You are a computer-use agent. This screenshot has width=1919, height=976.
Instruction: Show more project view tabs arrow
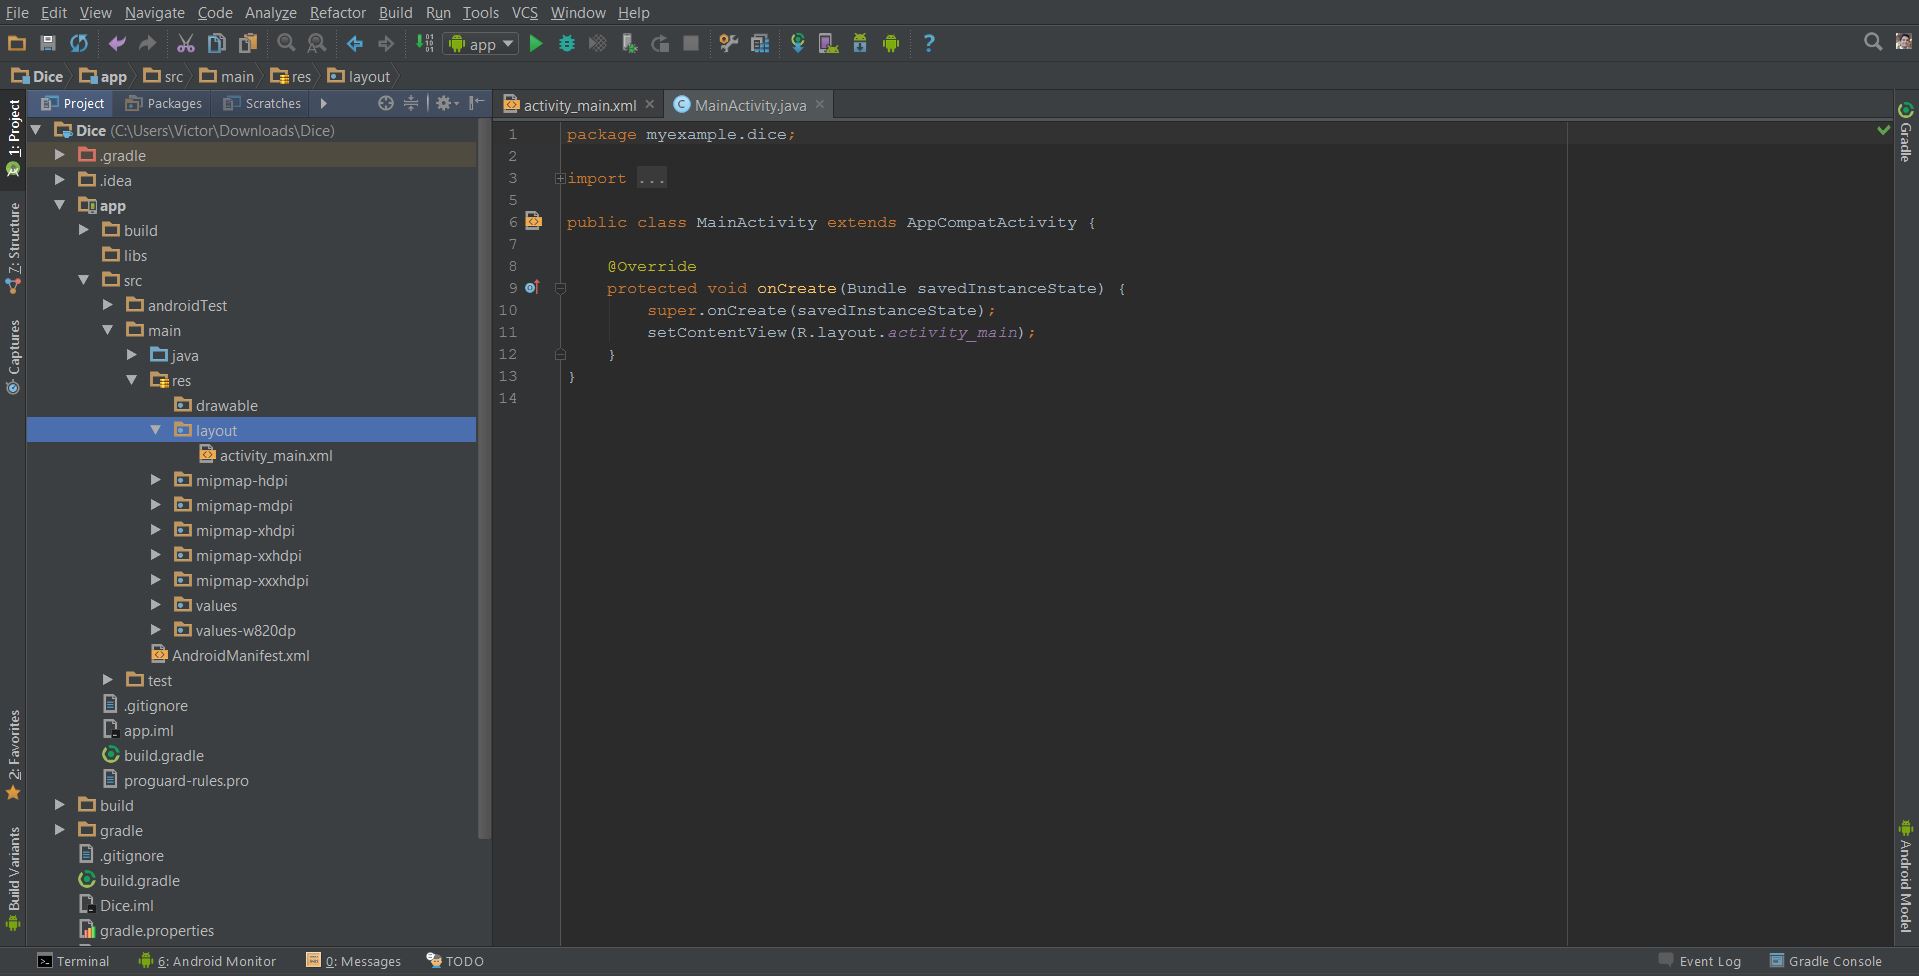(323, 103)
